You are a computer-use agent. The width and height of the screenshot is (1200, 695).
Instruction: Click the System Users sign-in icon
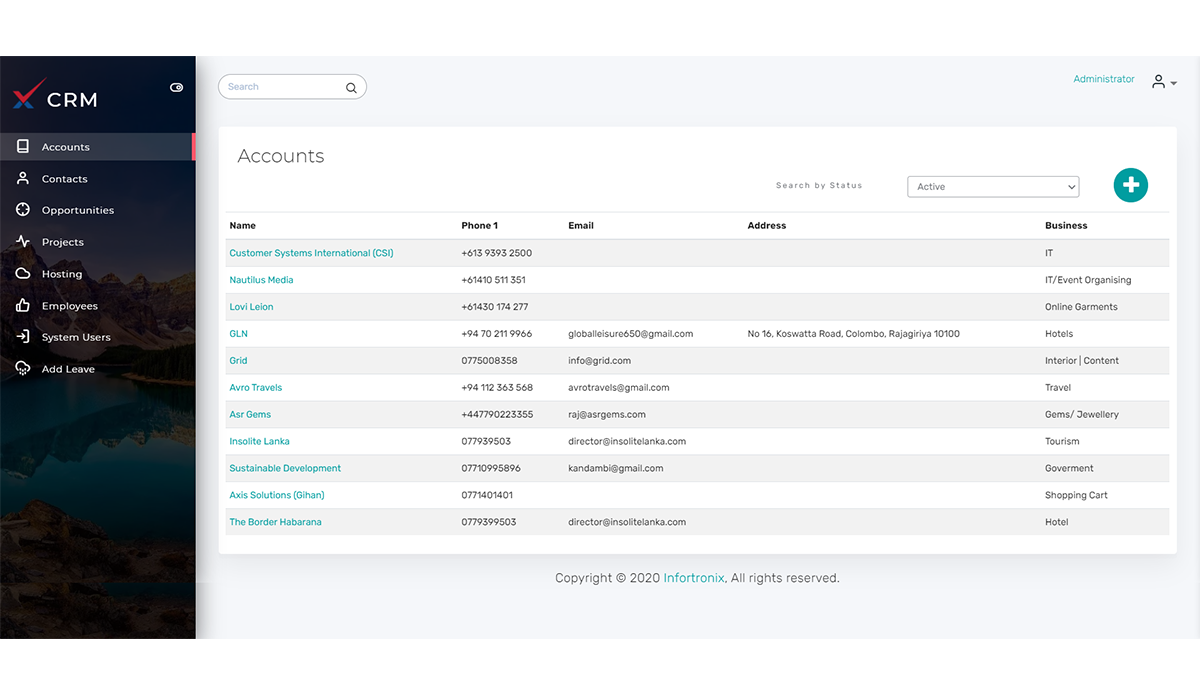point(23,337)
